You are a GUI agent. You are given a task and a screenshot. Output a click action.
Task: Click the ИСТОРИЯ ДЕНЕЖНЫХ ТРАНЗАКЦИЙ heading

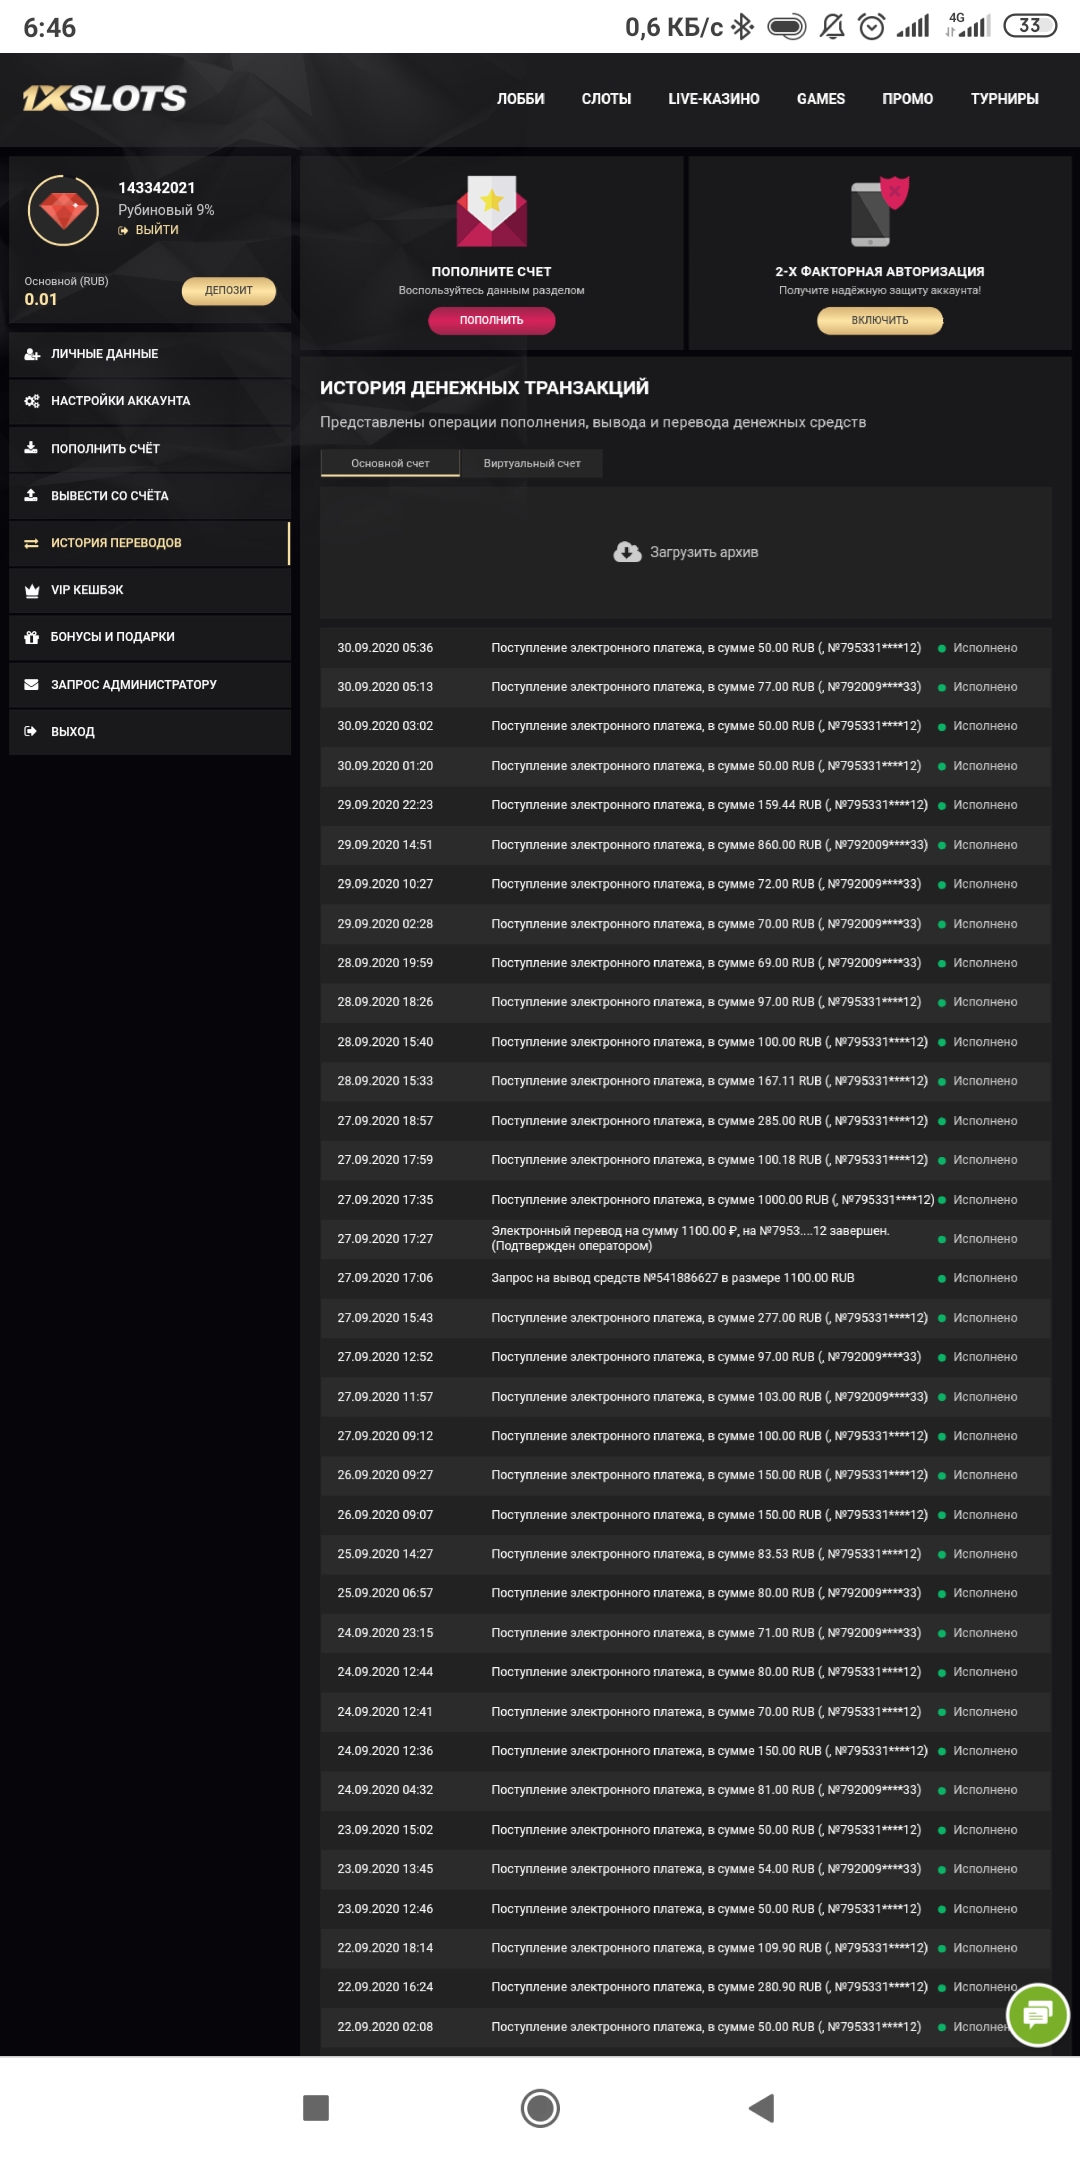coord(484,388)
